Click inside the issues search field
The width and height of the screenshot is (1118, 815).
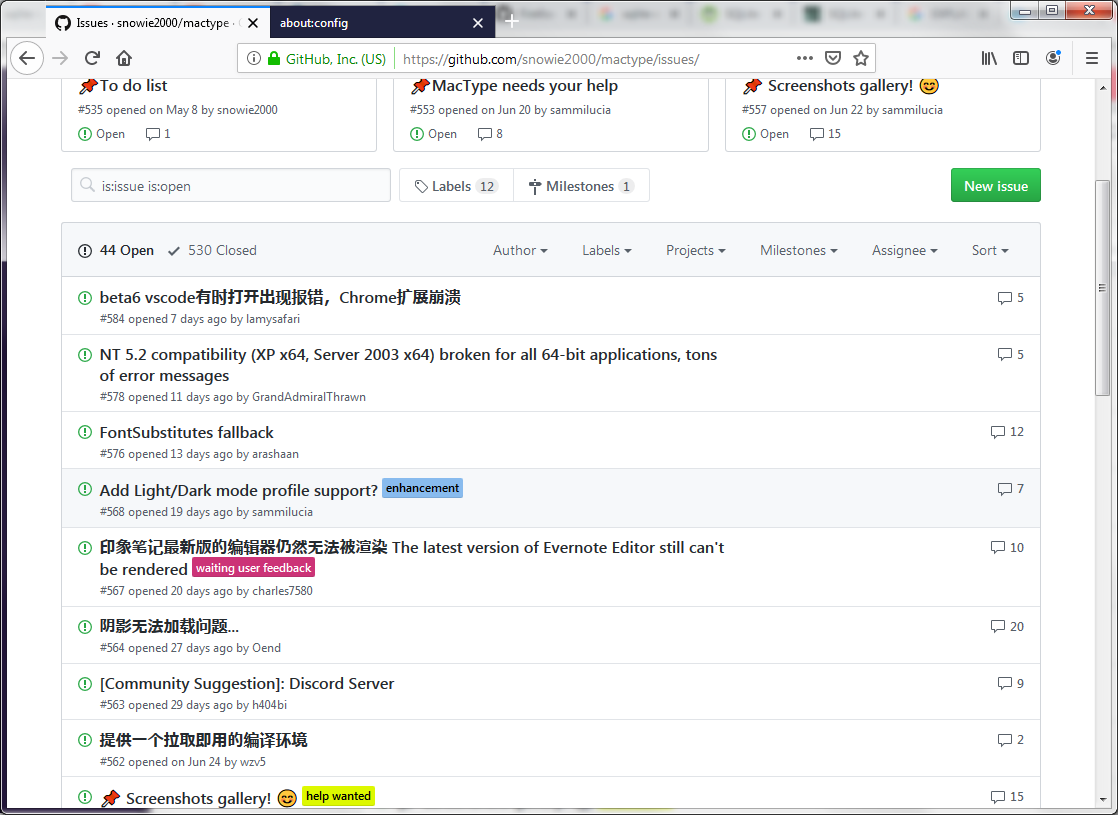coord(230,184)
